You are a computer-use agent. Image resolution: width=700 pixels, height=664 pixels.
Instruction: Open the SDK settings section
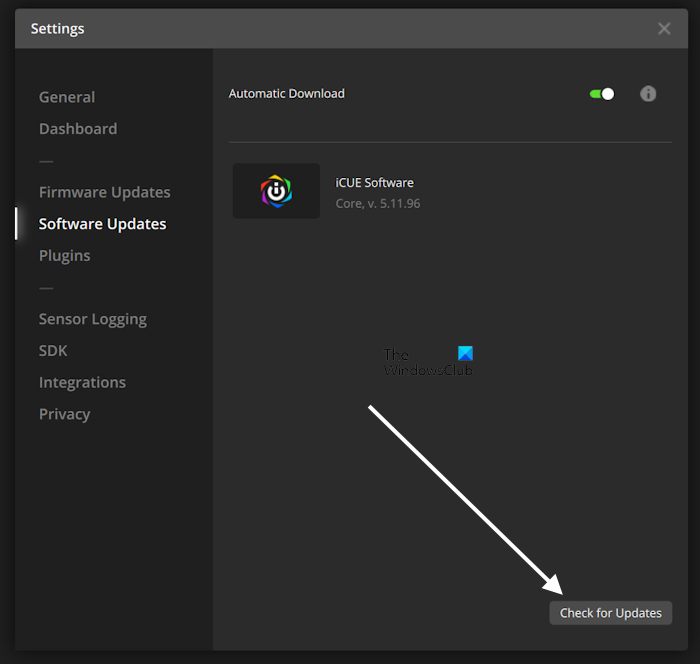click(x=53, y=351)
